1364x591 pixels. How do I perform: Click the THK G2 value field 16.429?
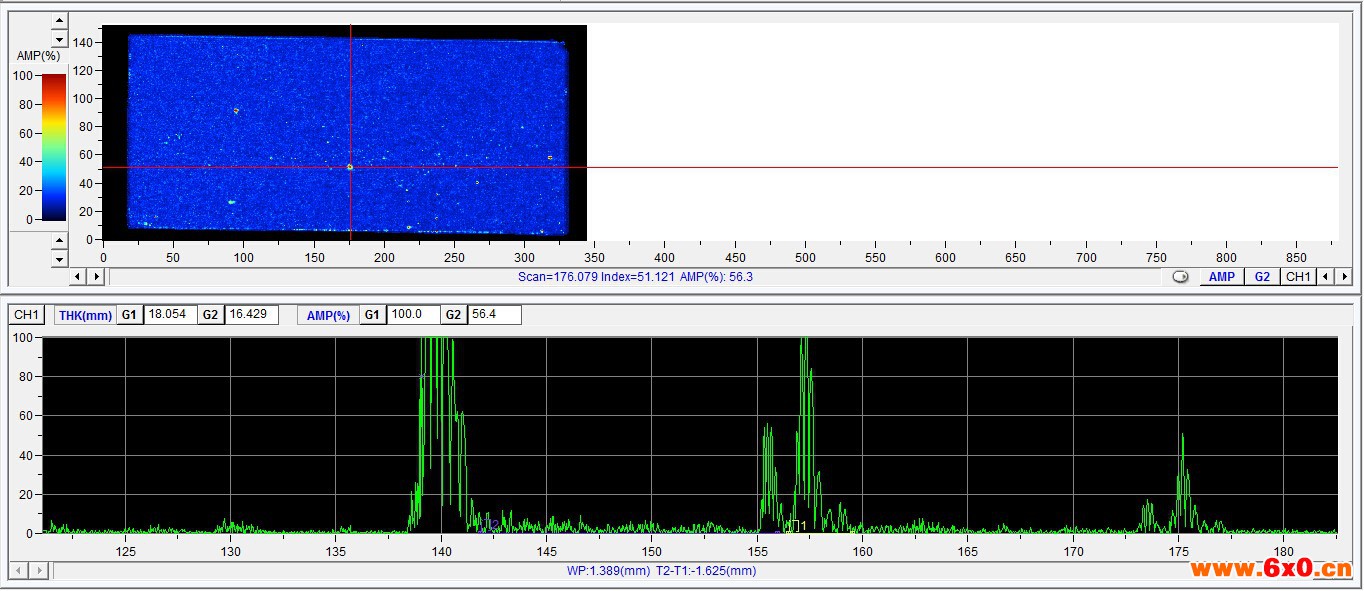tap(252, 315)
